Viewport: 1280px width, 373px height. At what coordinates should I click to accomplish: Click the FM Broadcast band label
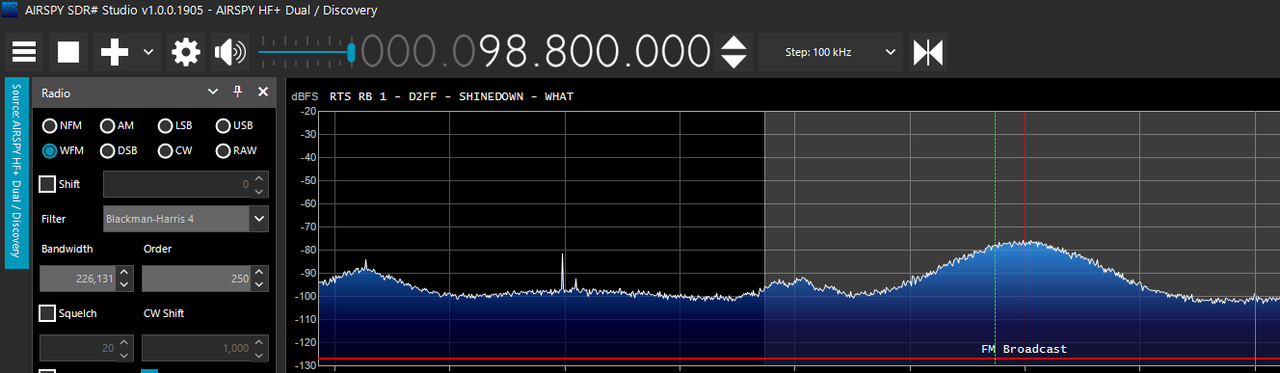pyautogui.click(x=1024, y=349)
